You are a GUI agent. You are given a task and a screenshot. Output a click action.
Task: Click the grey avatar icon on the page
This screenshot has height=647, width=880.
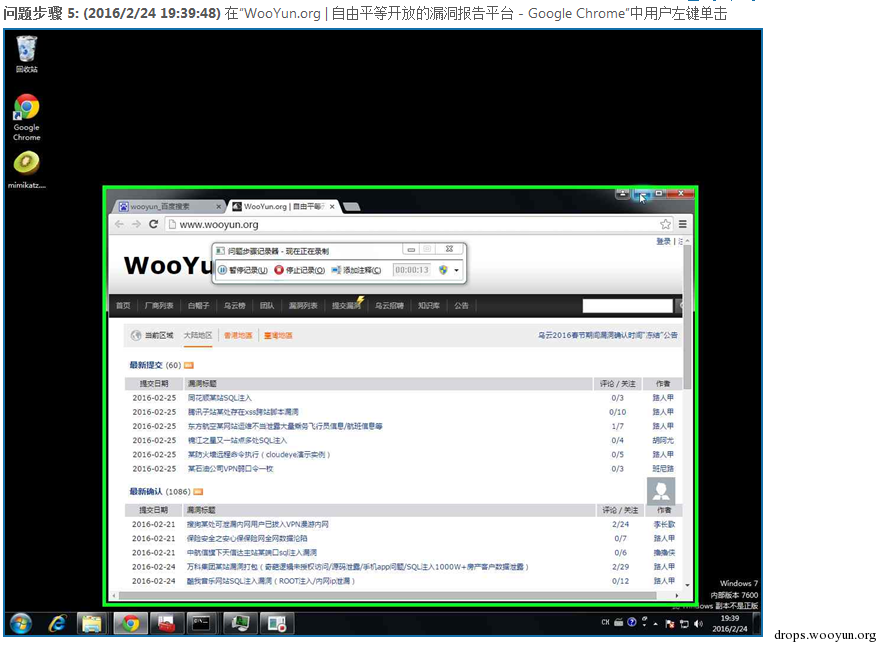661,492
